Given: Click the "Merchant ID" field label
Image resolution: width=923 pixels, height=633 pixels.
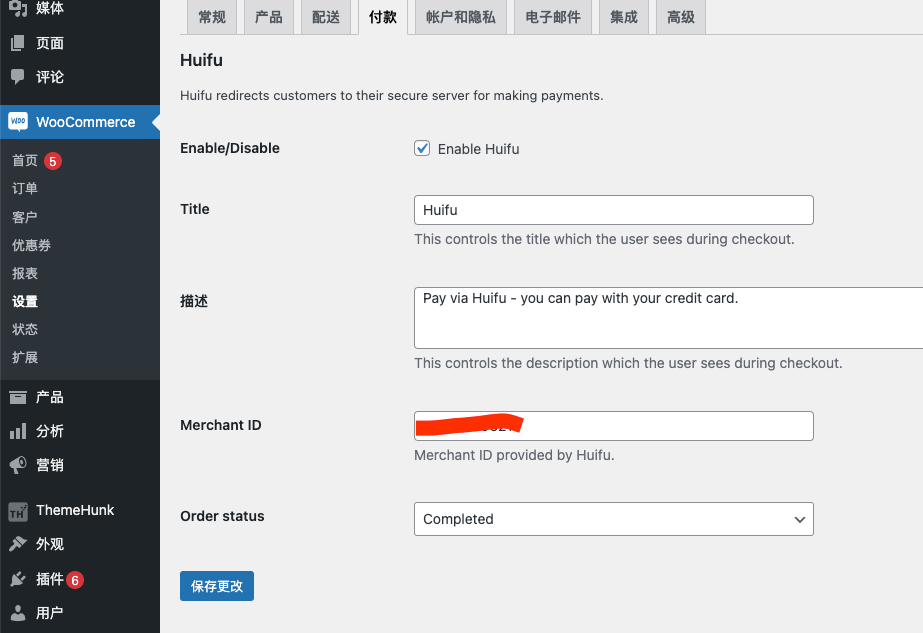Looking at the screenshot, I should coord(221,425).
